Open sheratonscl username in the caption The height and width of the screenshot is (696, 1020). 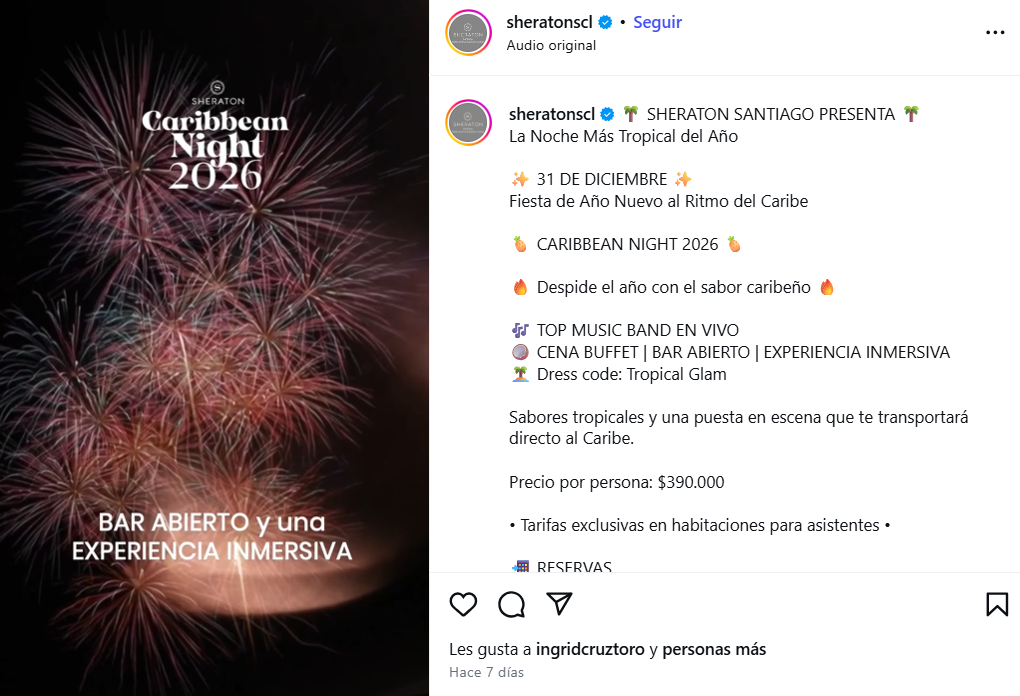click(552, 114)
